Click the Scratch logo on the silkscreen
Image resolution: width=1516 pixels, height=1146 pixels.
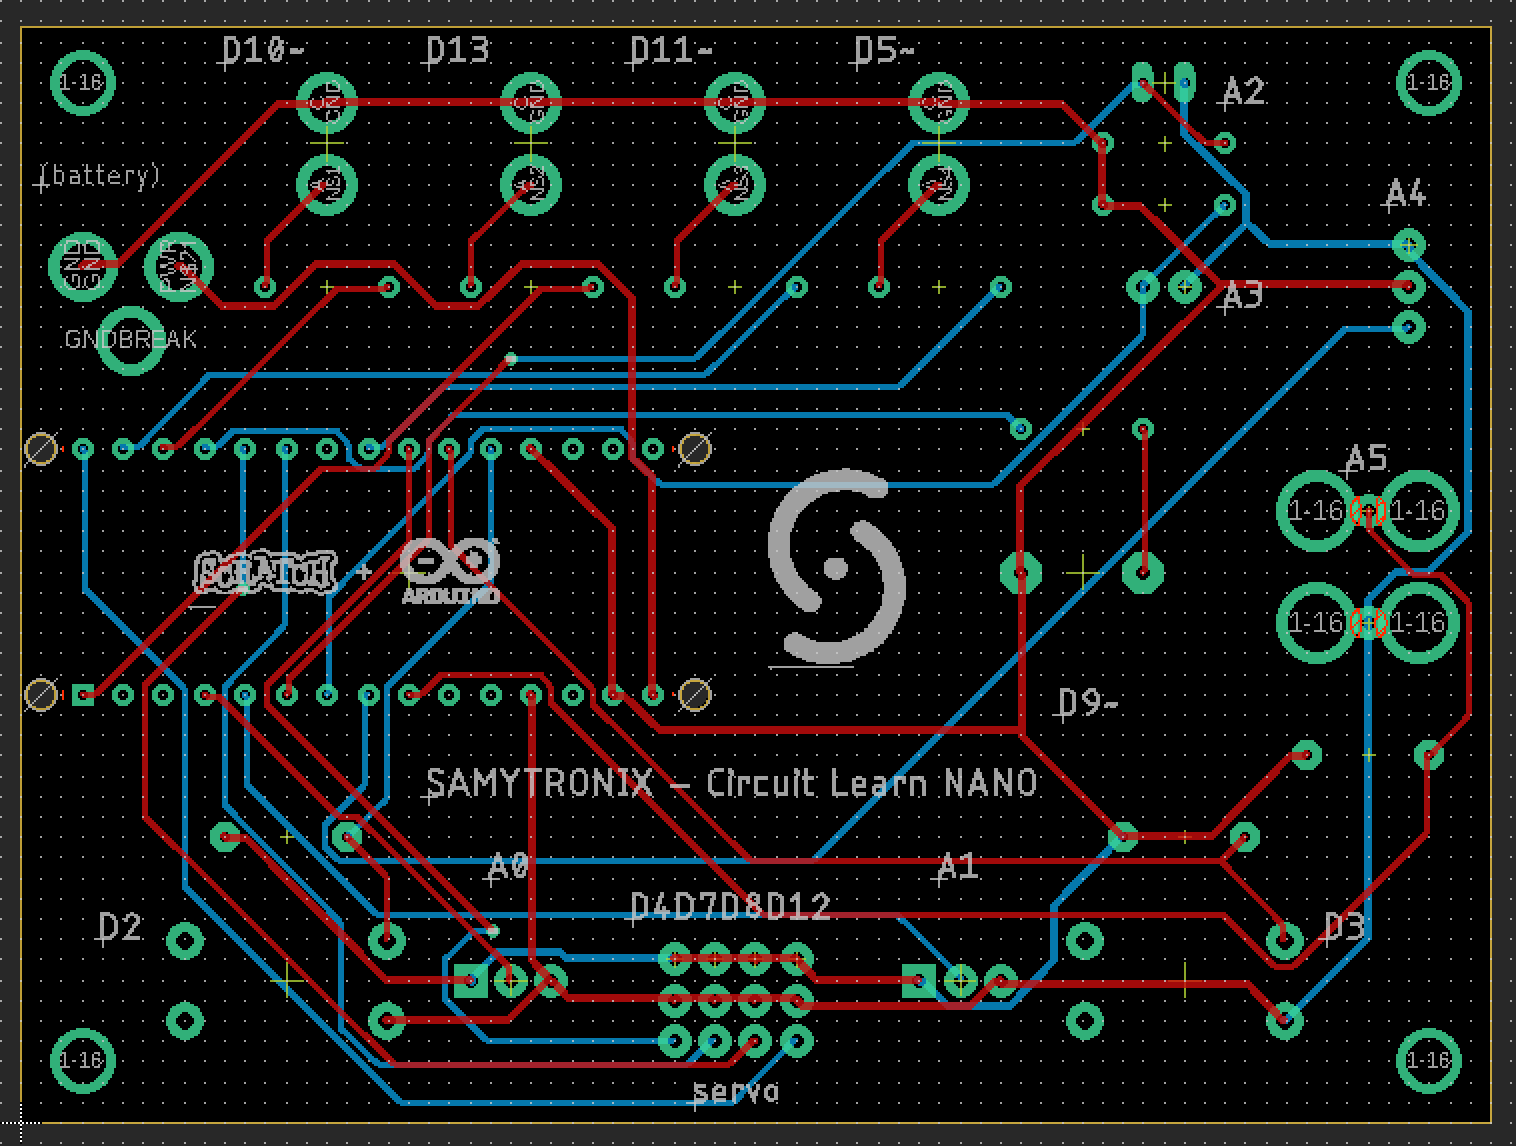[265, 573]
